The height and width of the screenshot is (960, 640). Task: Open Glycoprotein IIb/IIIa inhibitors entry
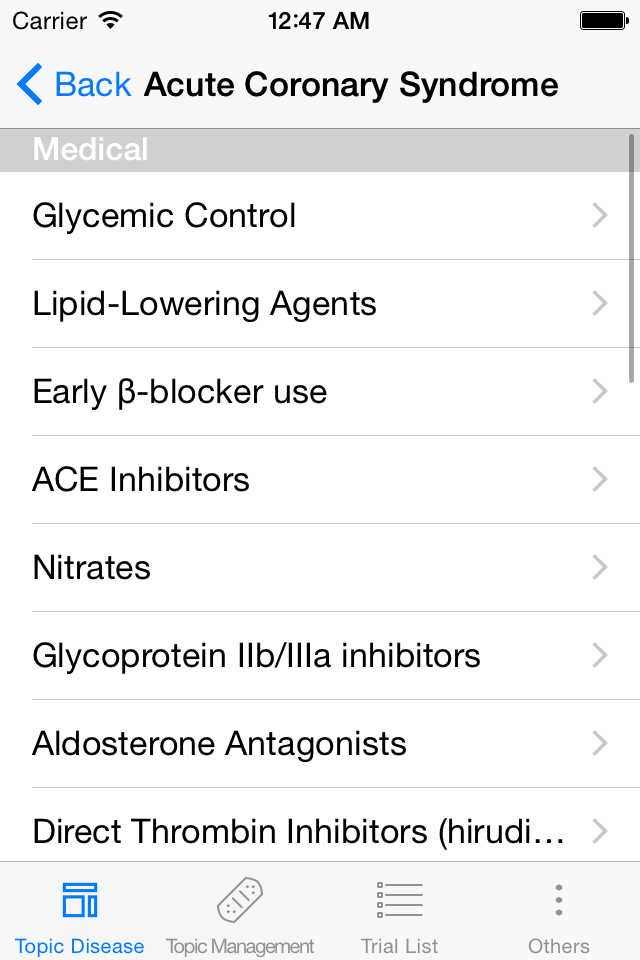pos(320,656)
